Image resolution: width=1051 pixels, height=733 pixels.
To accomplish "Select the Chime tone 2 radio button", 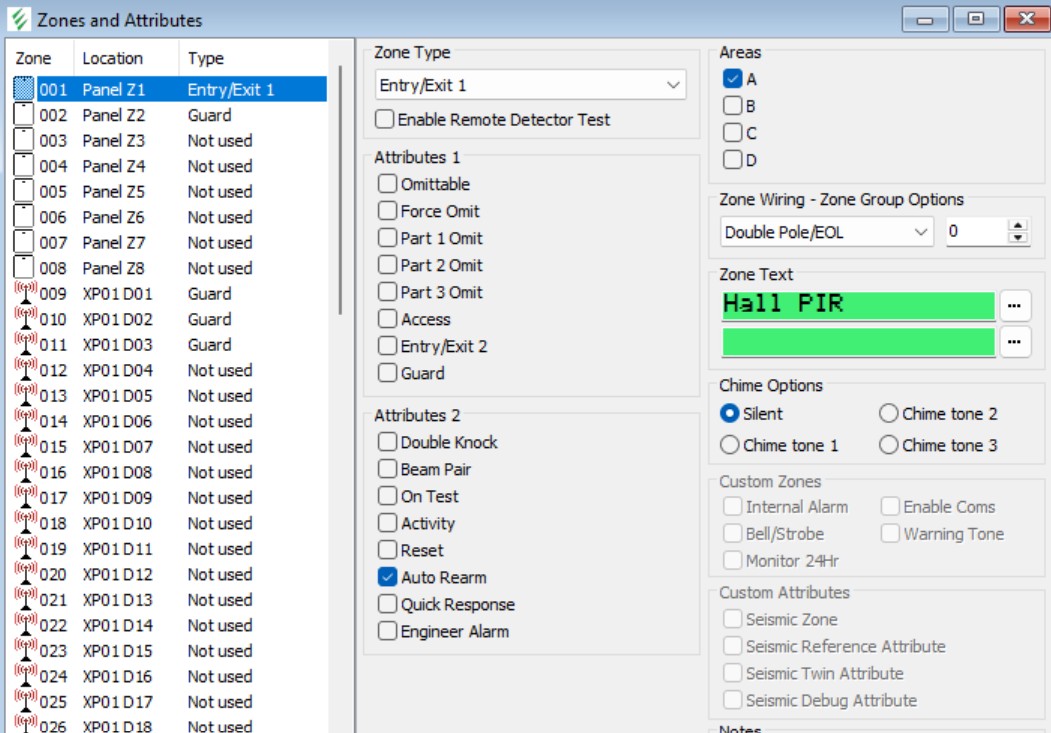I will point(888,414).
